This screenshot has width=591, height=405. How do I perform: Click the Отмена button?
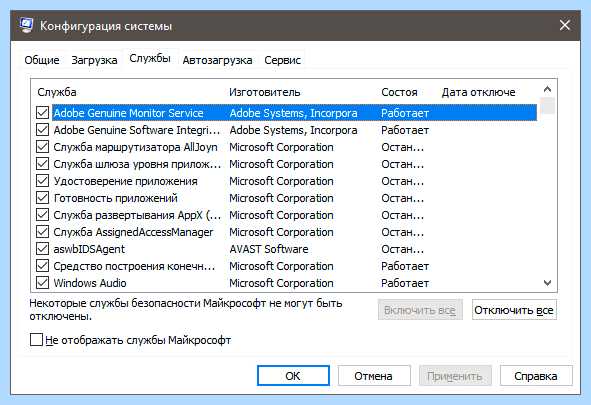pyautogui.click(x=374, y=376)
